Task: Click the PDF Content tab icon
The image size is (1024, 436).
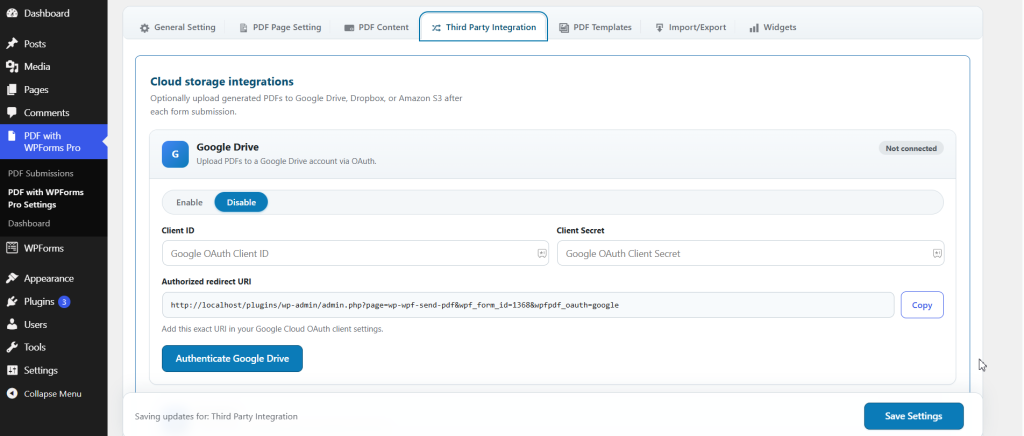Action: (349, 27)
